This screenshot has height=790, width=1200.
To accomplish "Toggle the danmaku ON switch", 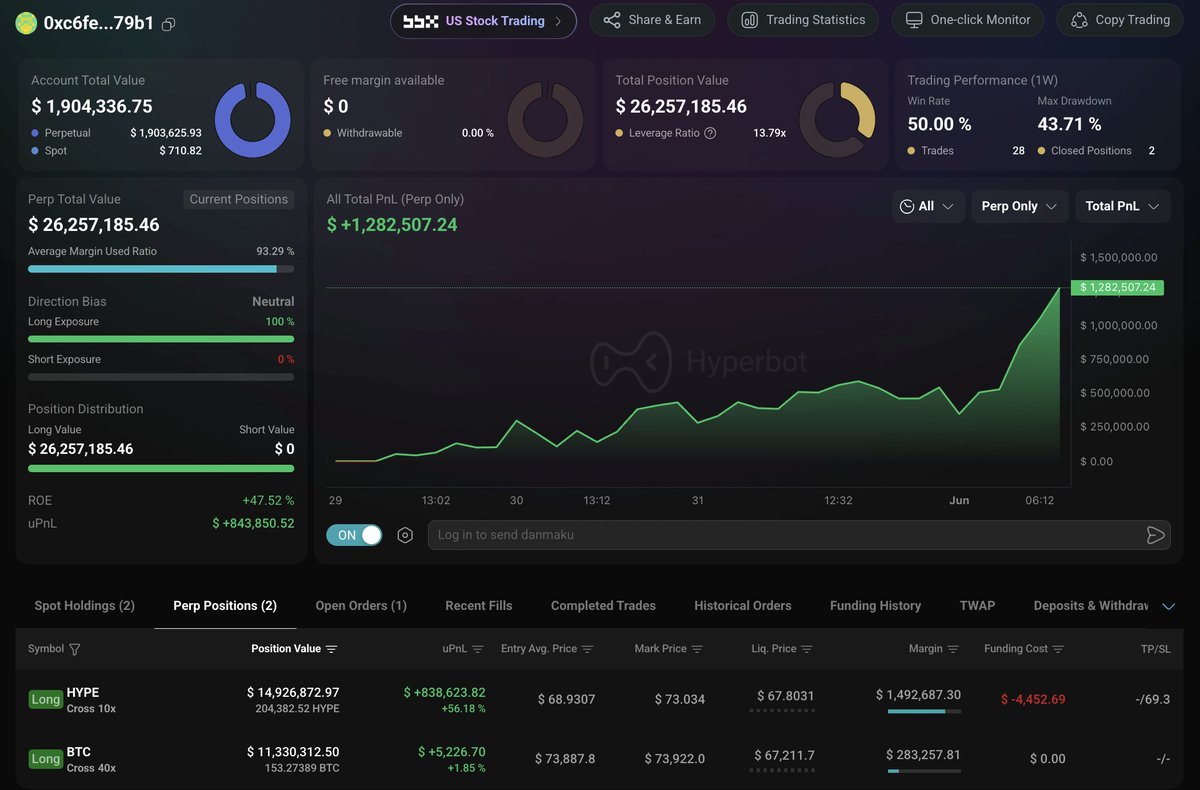I will click(x=354, y=535).
